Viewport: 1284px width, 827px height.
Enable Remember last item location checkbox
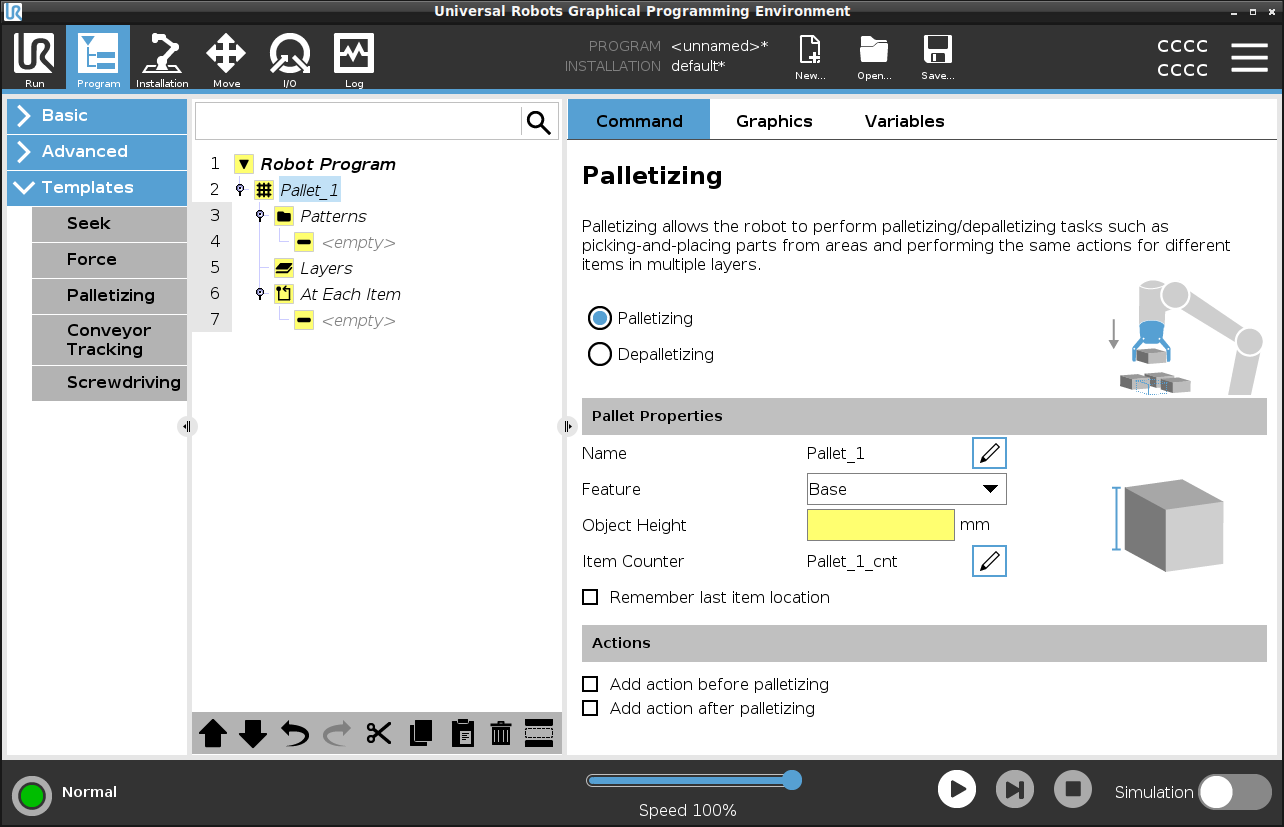pyautogui.click(x=590, y=597)
